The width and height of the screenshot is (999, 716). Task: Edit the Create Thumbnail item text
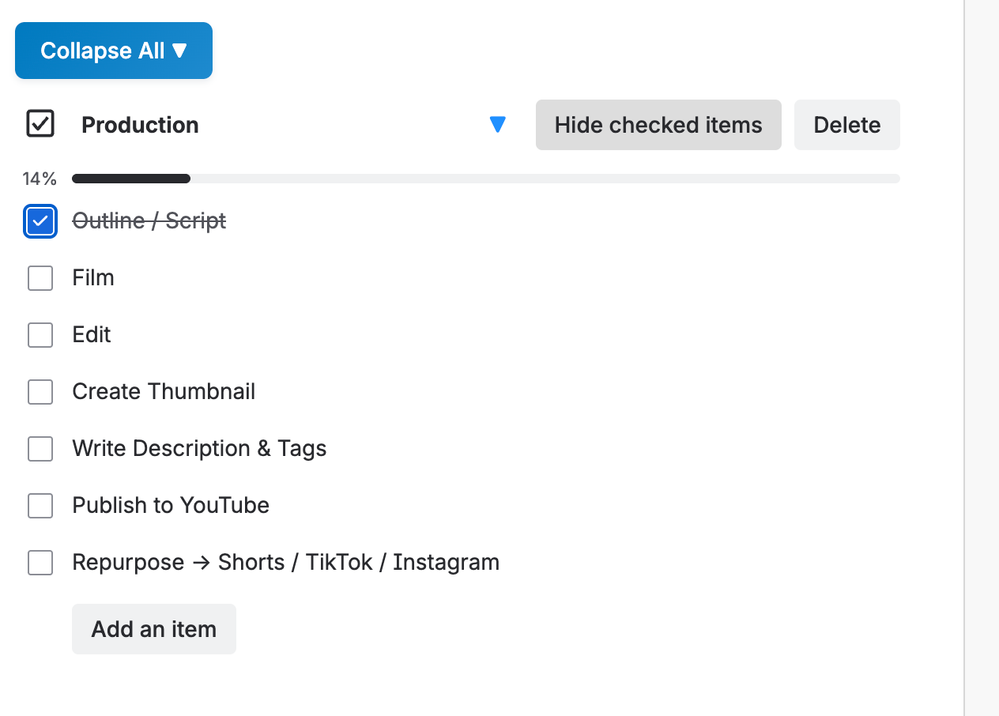(163, 392)
